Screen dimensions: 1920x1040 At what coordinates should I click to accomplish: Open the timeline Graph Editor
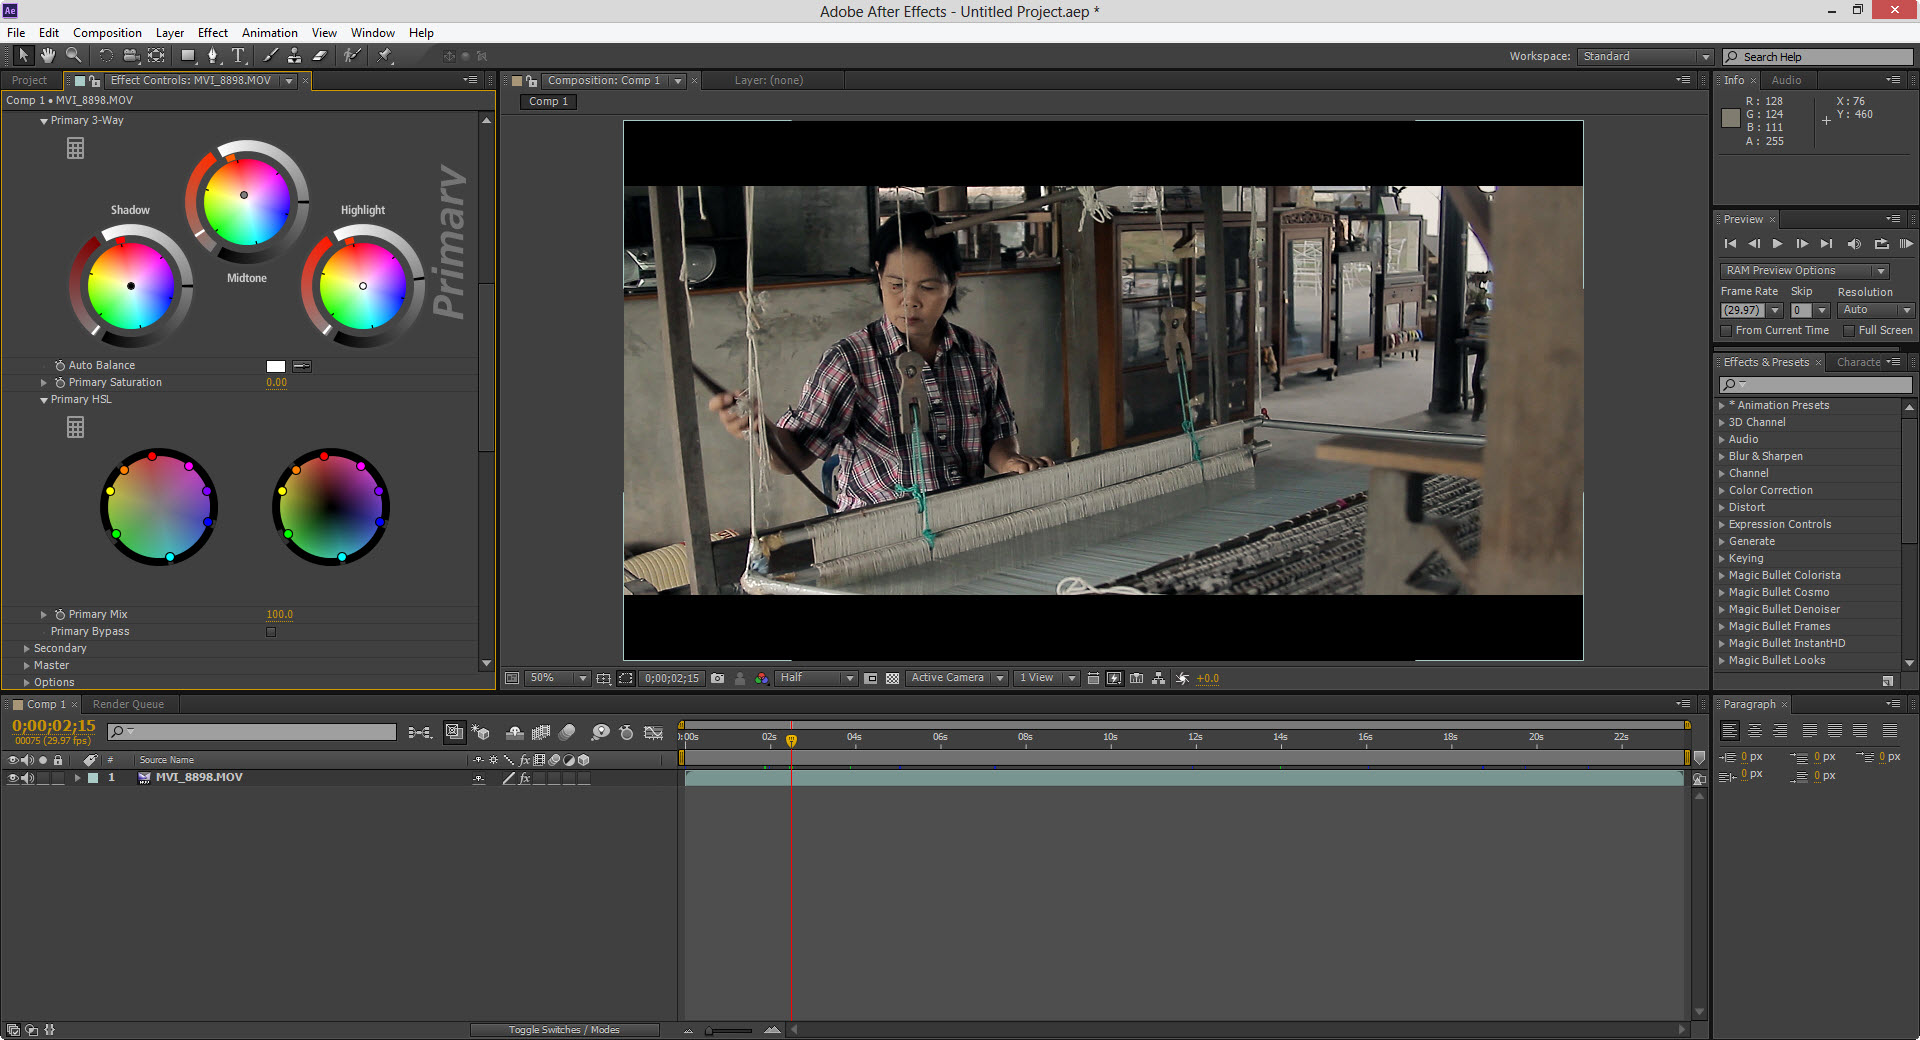pyautogui.click(x=653, y=733)
